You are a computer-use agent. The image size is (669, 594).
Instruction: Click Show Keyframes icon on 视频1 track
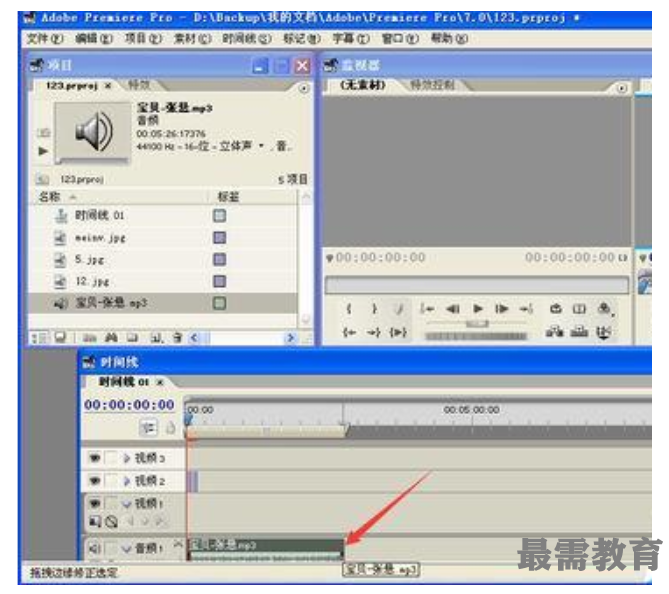tap(111, 521)
